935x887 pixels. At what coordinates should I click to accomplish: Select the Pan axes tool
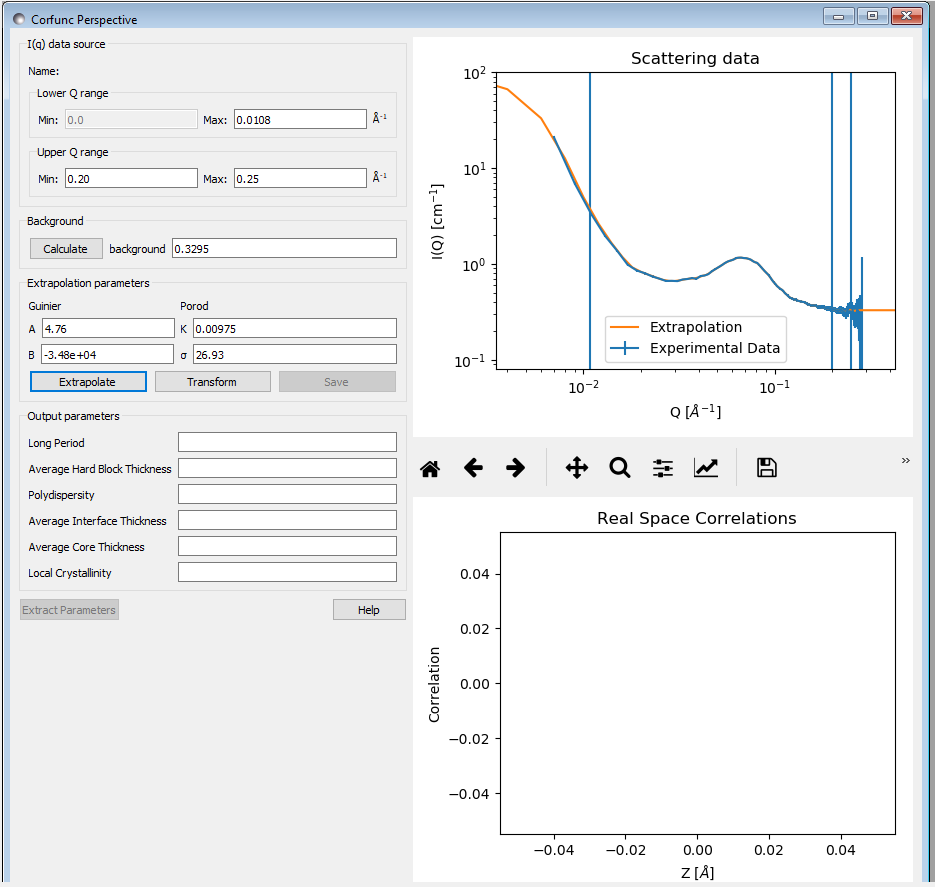[577, 468]
